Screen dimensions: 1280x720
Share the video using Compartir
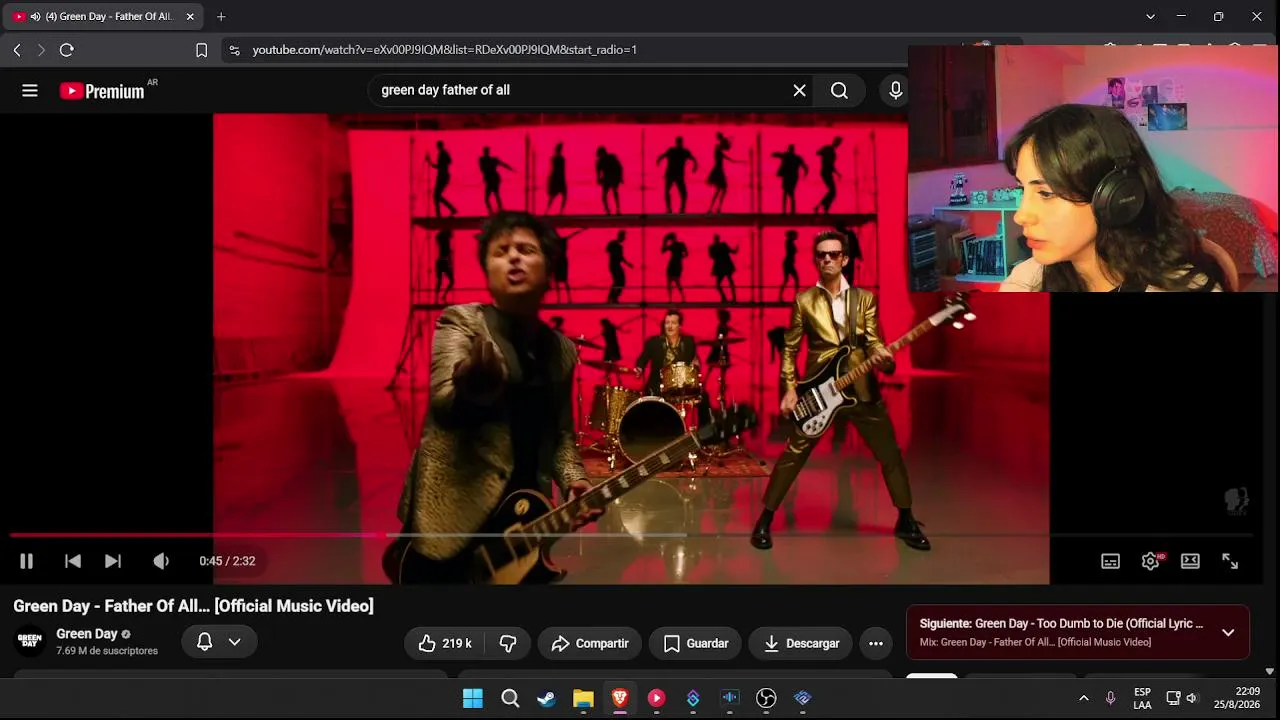(590, 643)
